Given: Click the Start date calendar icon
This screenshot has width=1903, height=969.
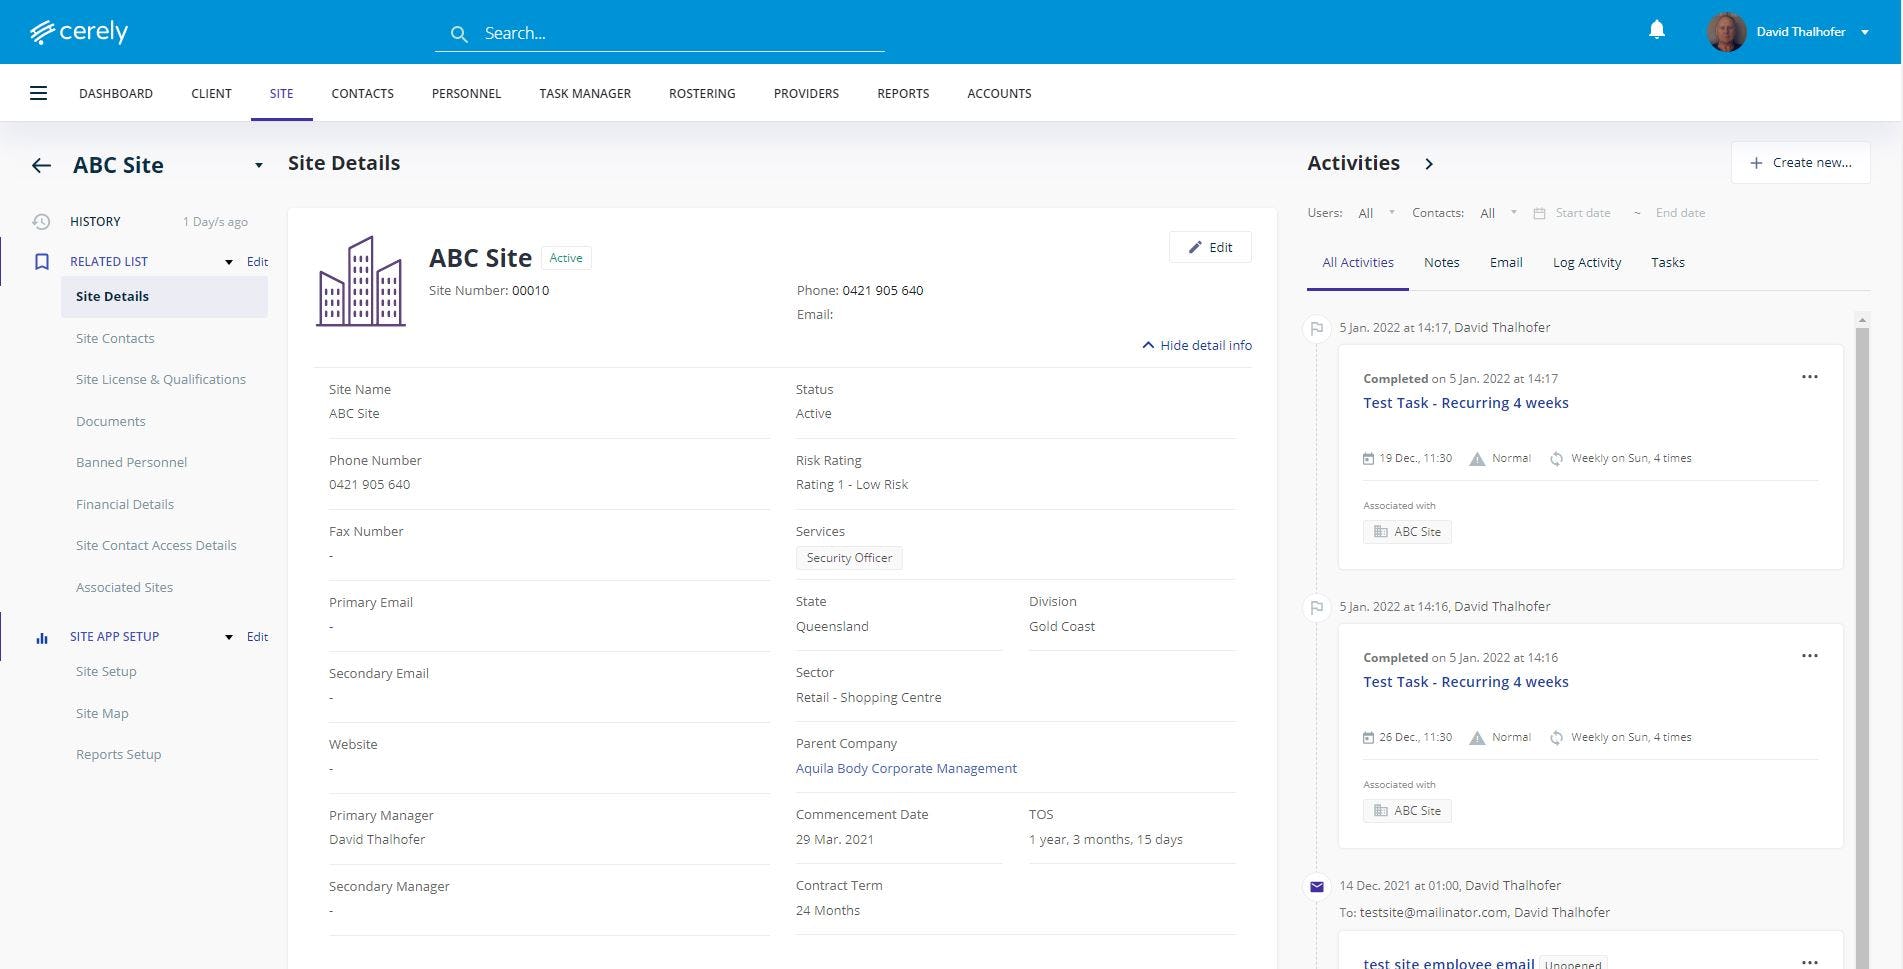Looking at the screenshot, I should click(x=1539, y=212).
